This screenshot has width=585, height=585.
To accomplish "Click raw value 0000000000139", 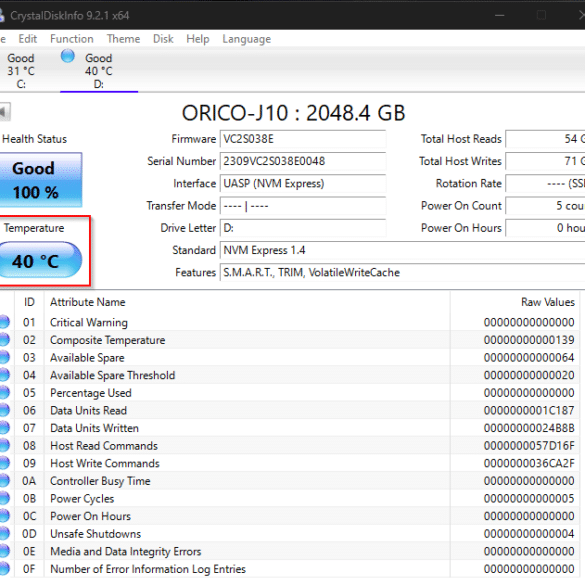I will (x=529, y=340).
